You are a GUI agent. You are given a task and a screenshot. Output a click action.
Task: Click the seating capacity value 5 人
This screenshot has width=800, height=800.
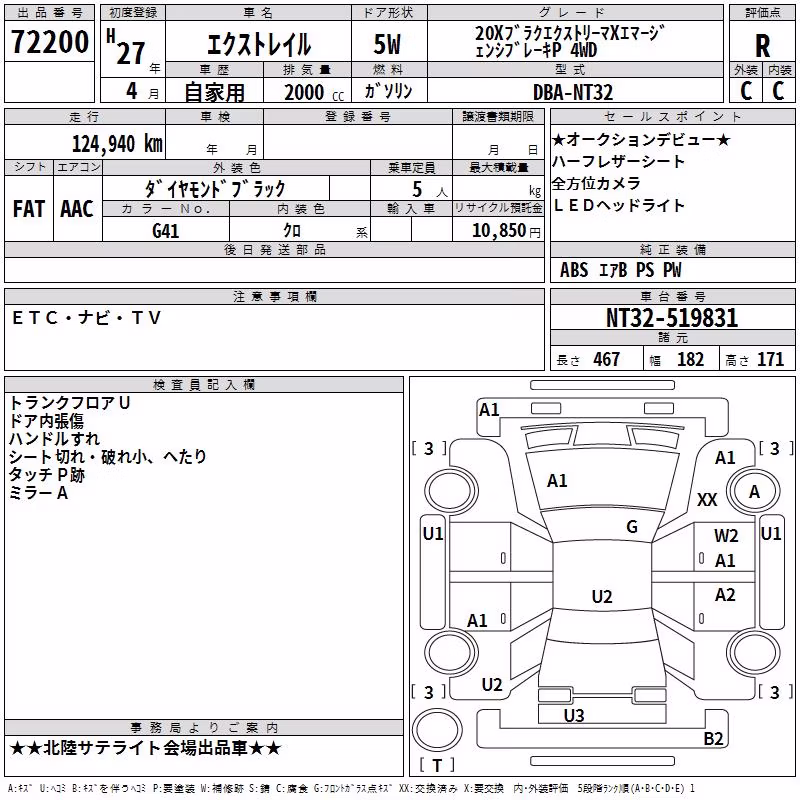tap(429, 189)
